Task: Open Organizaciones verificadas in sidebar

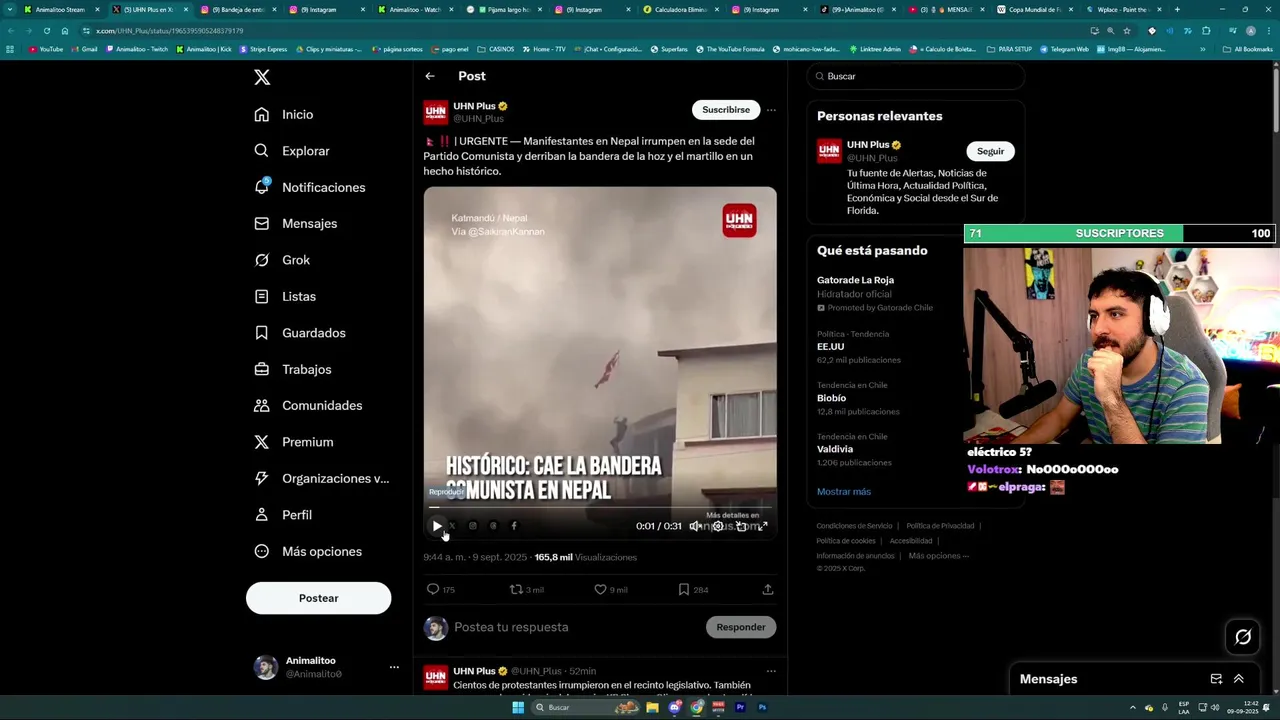Action: pos(322,479)
